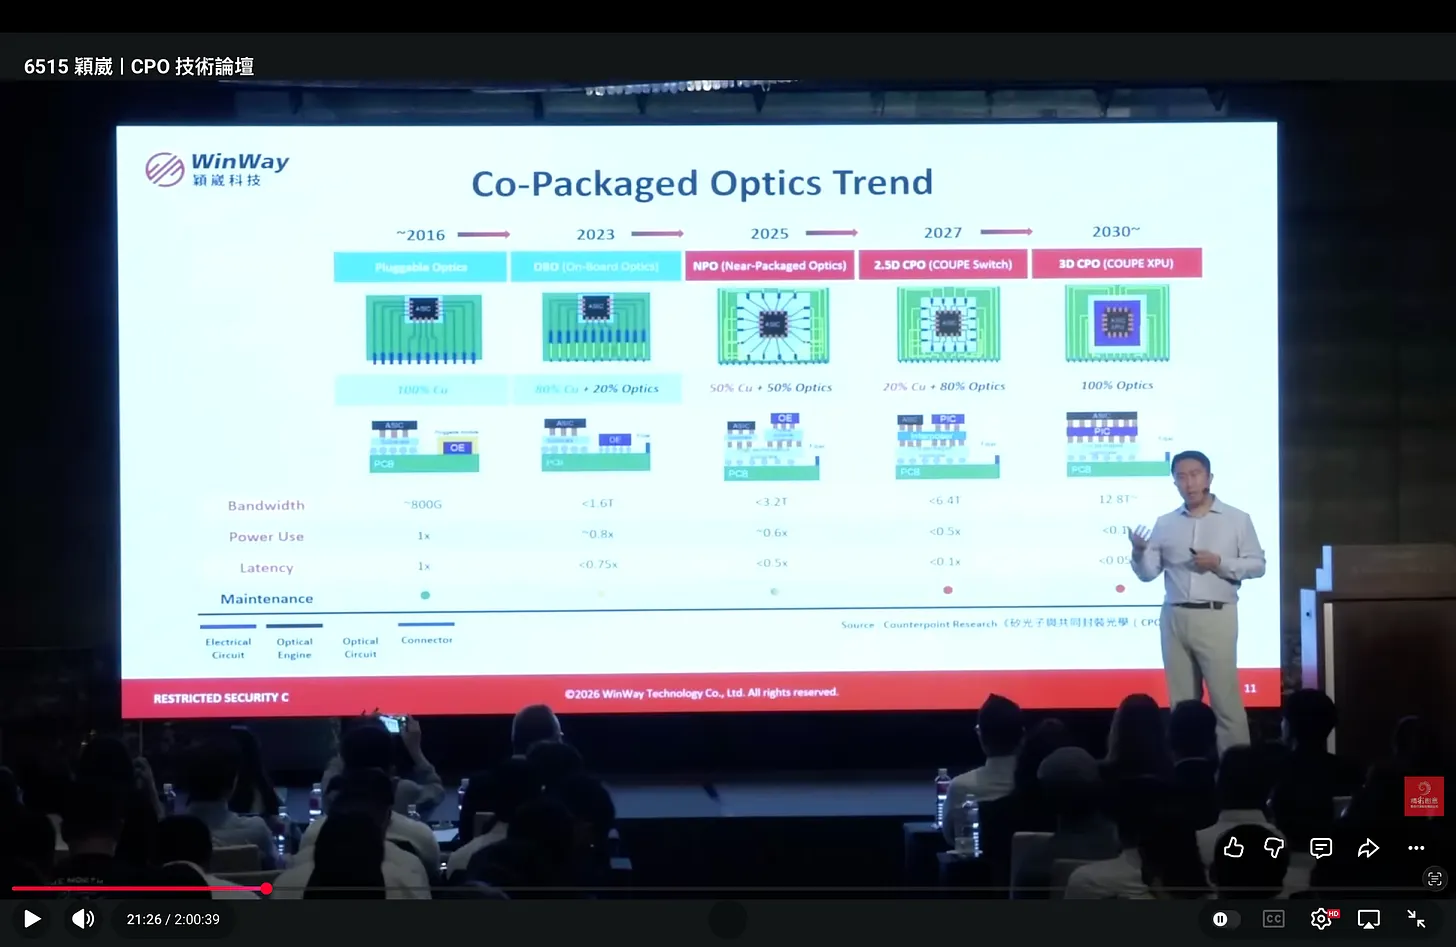The image size is (1456, 947).
Task: Click the red channel watermark logo
Action: (1423, 796)
